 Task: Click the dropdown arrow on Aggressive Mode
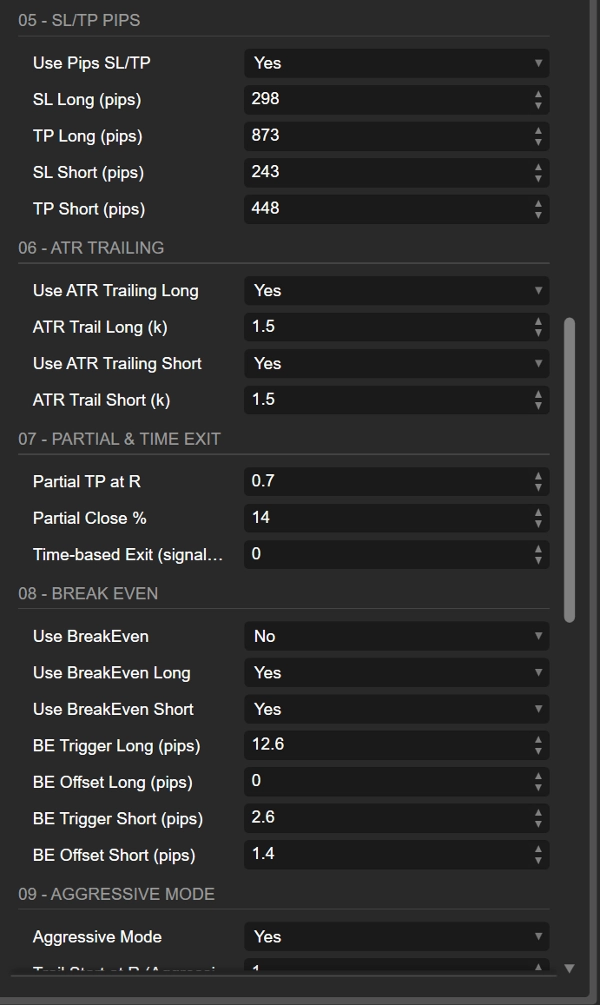(536, 937)
